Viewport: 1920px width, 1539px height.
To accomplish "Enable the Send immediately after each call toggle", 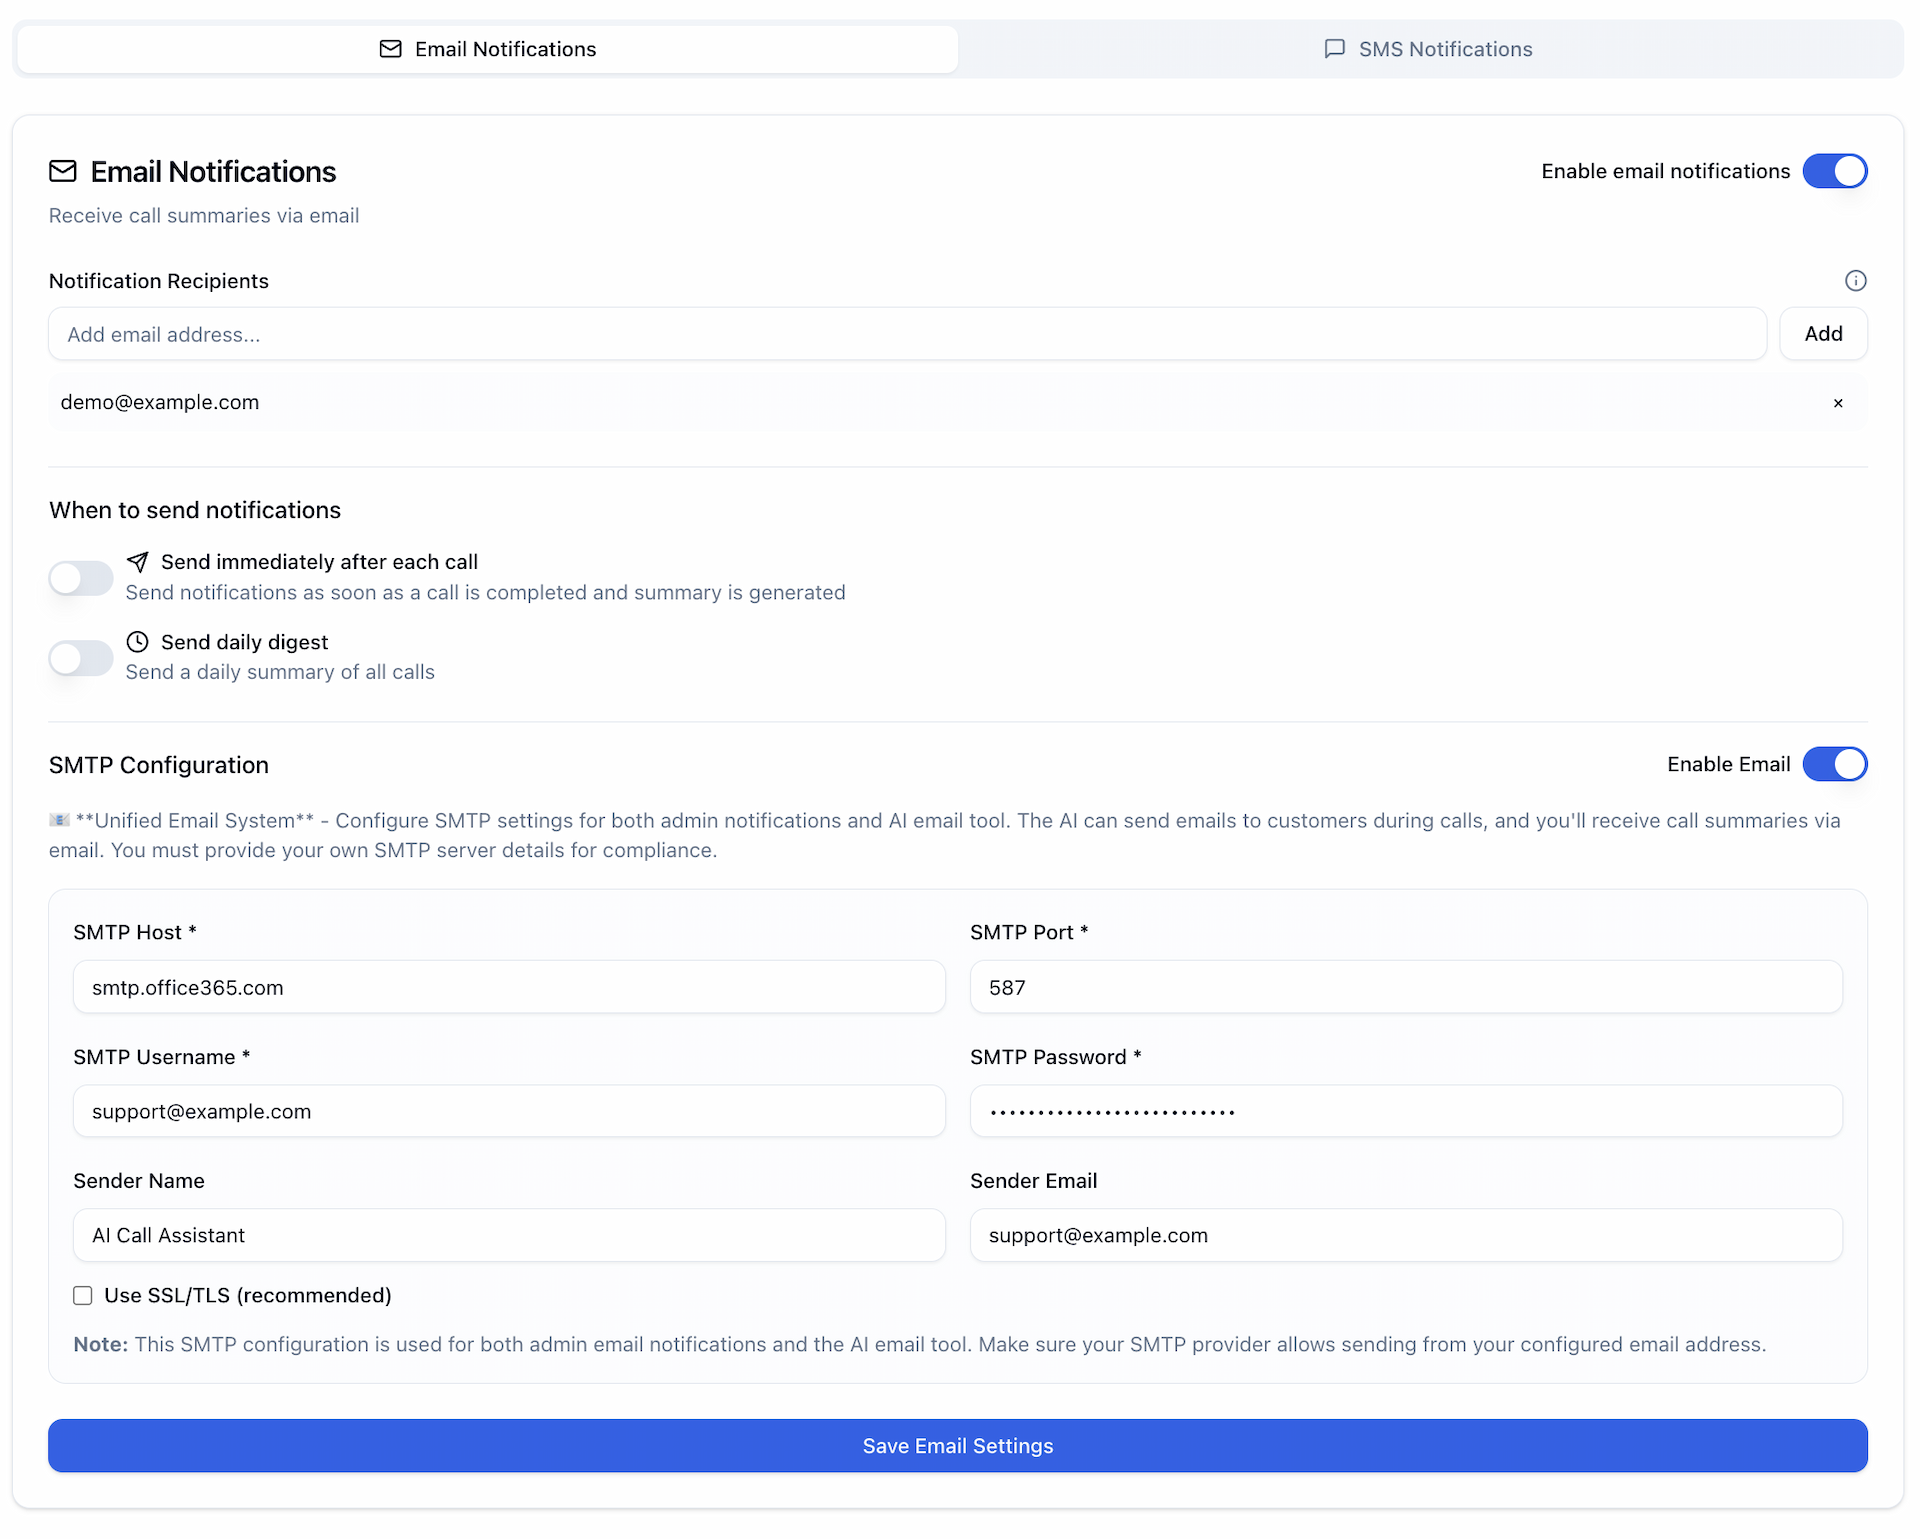I will pos(80,578).
